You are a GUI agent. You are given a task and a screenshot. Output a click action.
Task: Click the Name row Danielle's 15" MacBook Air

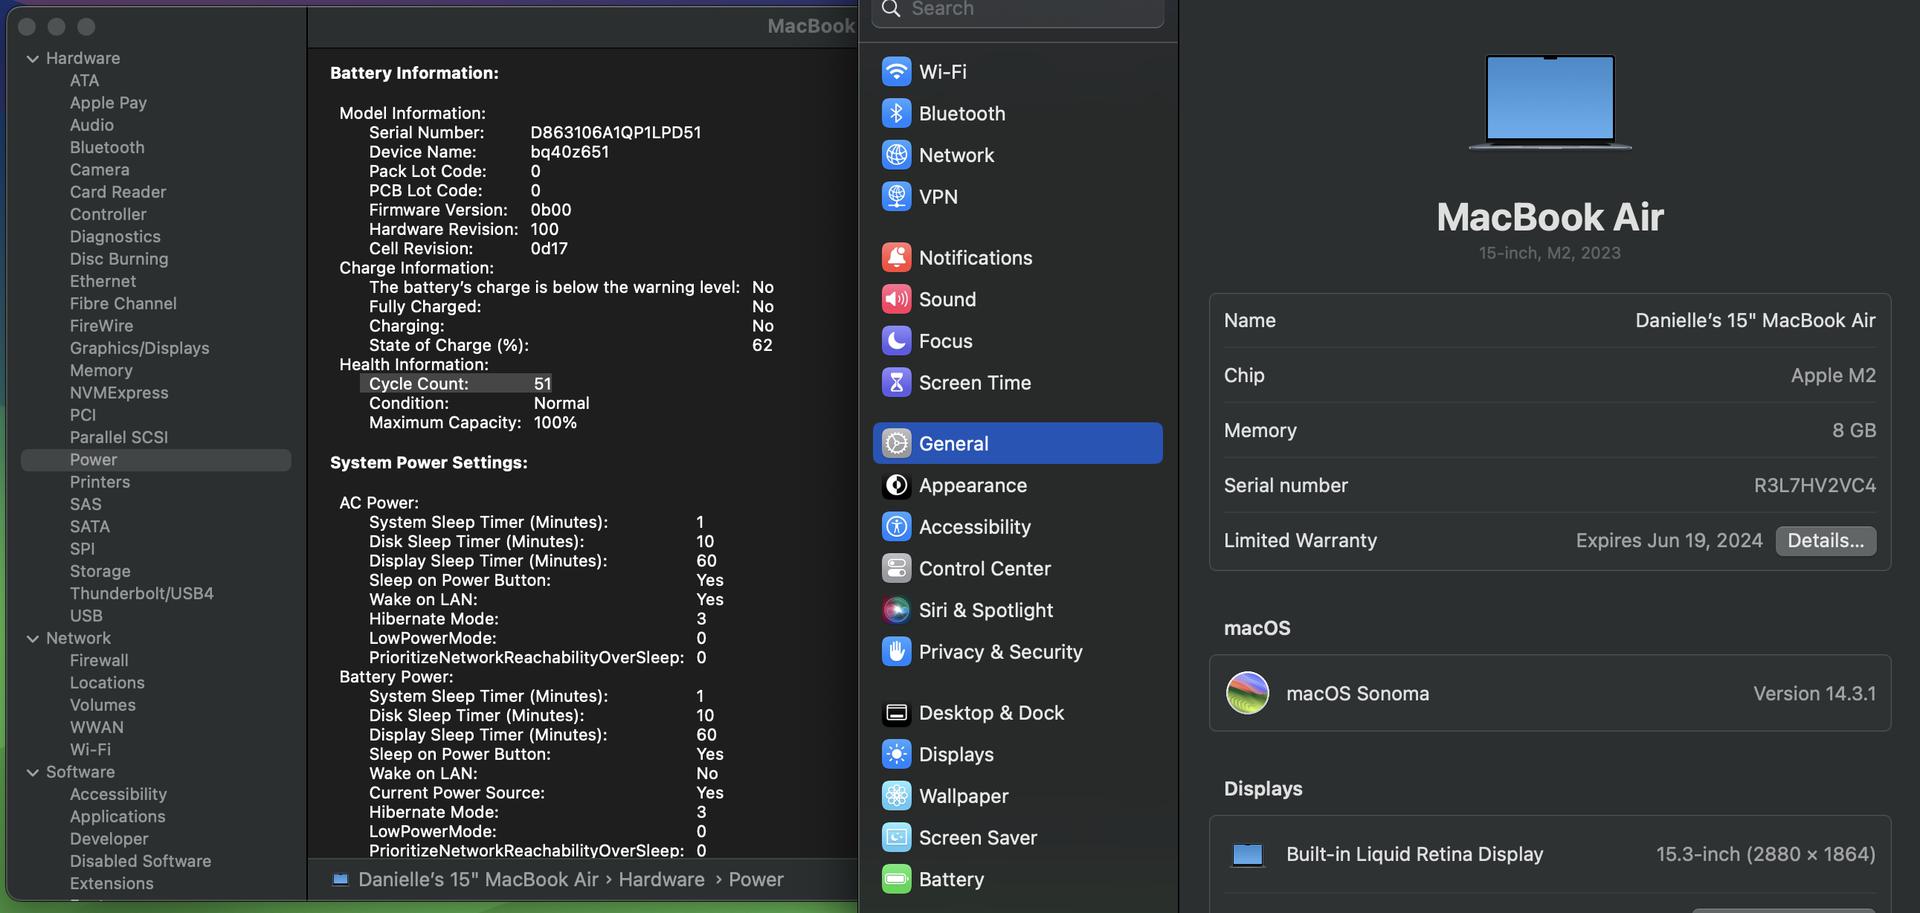1549,321
